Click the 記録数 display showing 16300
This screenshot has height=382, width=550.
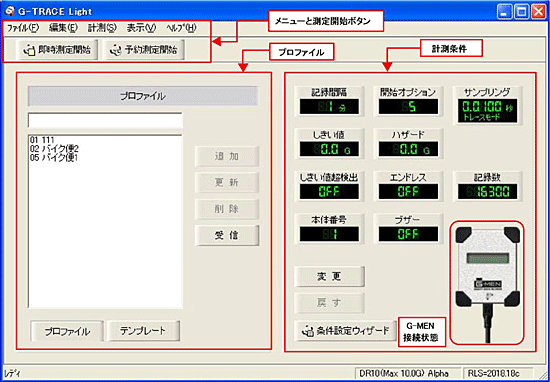pos(488,192)
